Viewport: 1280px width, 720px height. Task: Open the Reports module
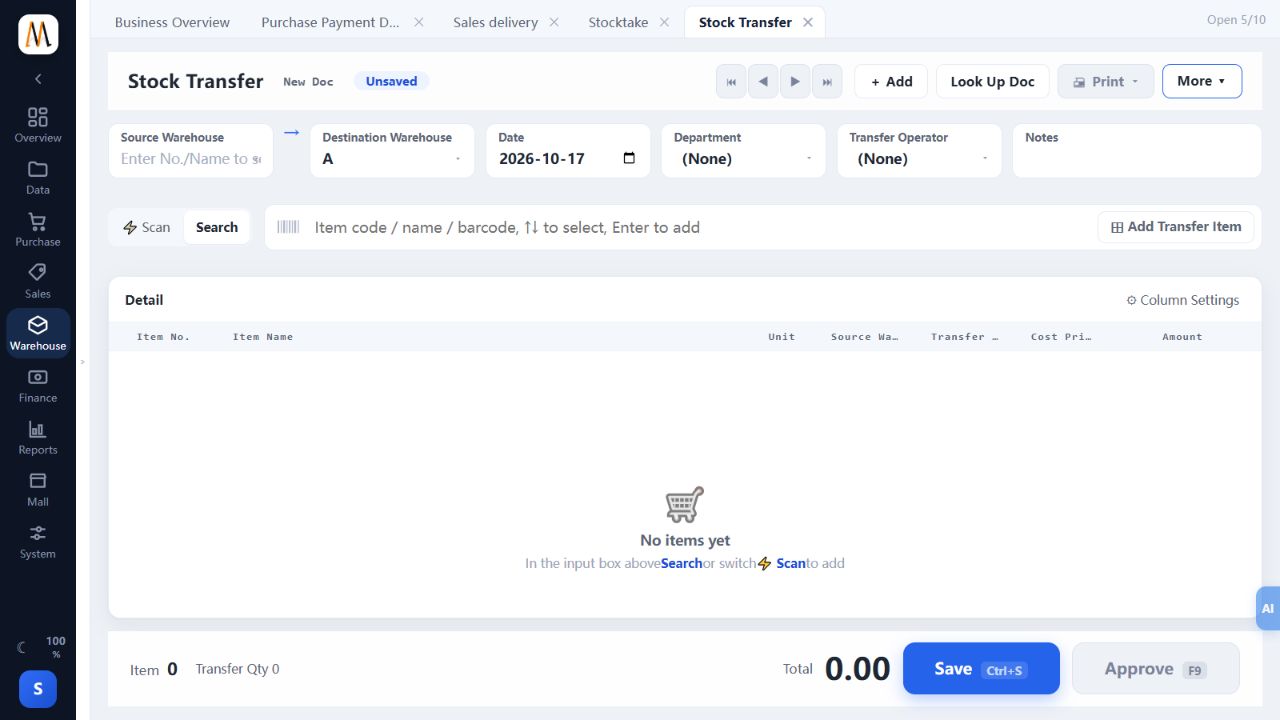pos(38,437)
